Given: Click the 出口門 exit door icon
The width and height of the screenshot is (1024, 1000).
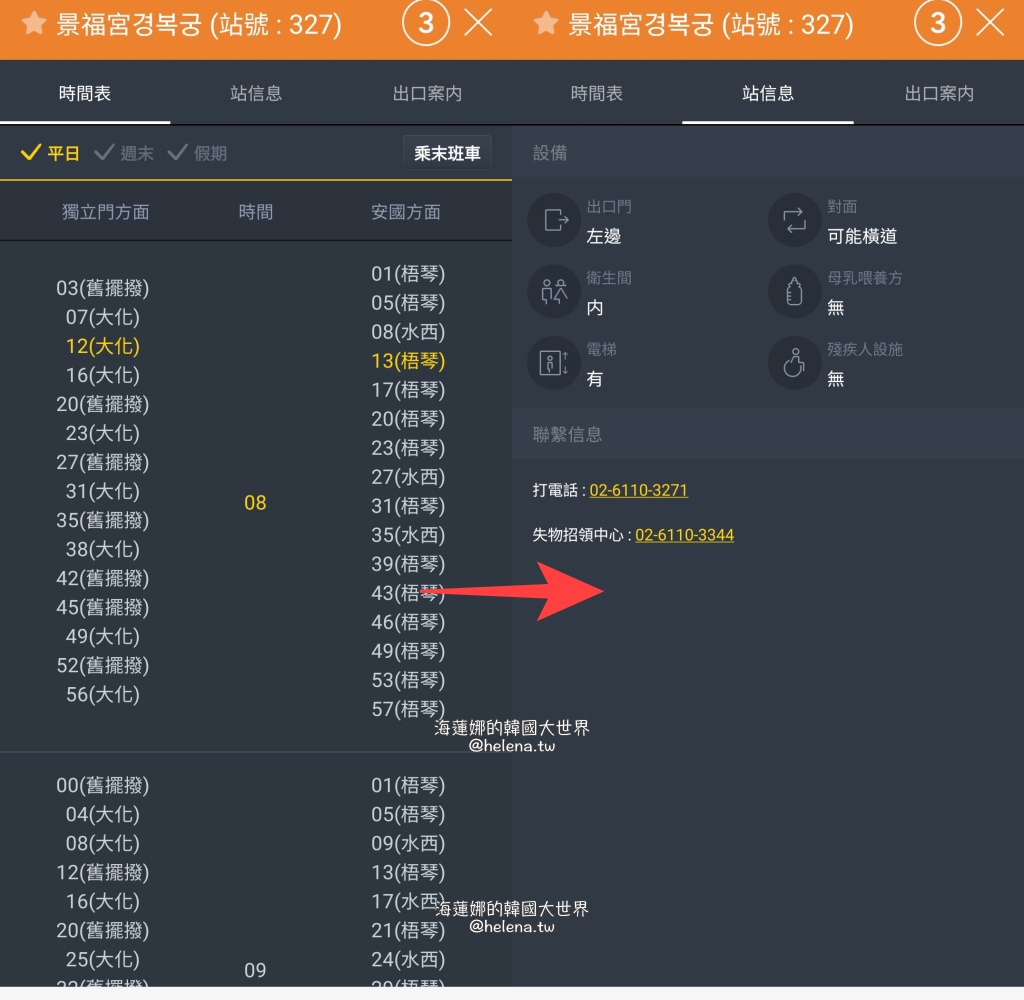Looking at the screenshot, I should coord(554,220).
